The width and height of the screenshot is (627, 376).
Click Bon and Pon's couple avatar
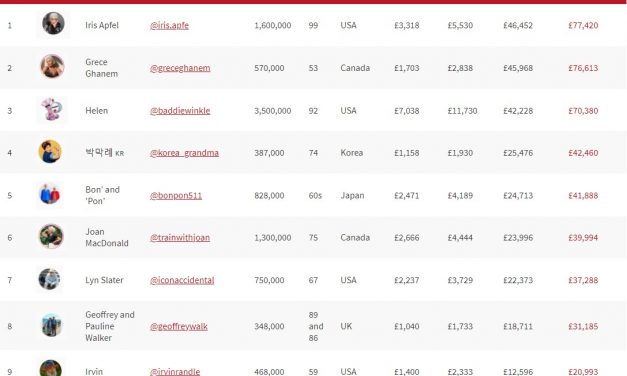(50, 194)
